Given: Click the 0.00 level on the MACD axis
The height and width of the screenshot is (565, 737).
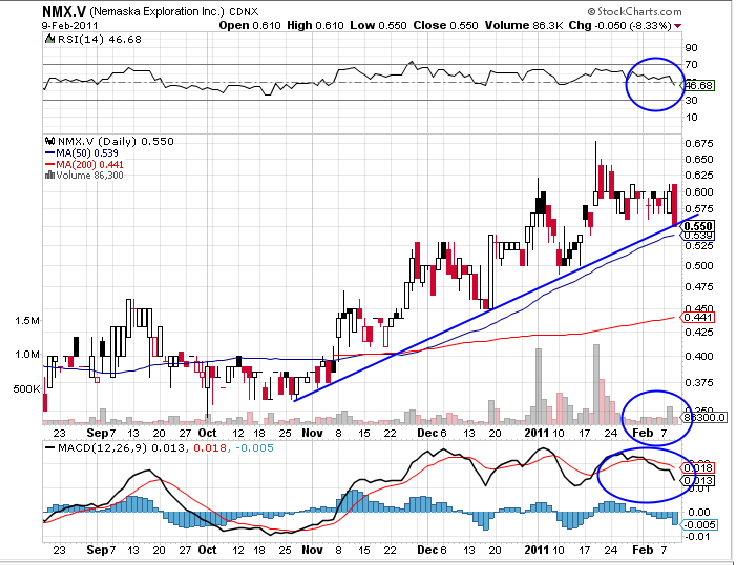Looking at the screenshot, I should (699, 512).
